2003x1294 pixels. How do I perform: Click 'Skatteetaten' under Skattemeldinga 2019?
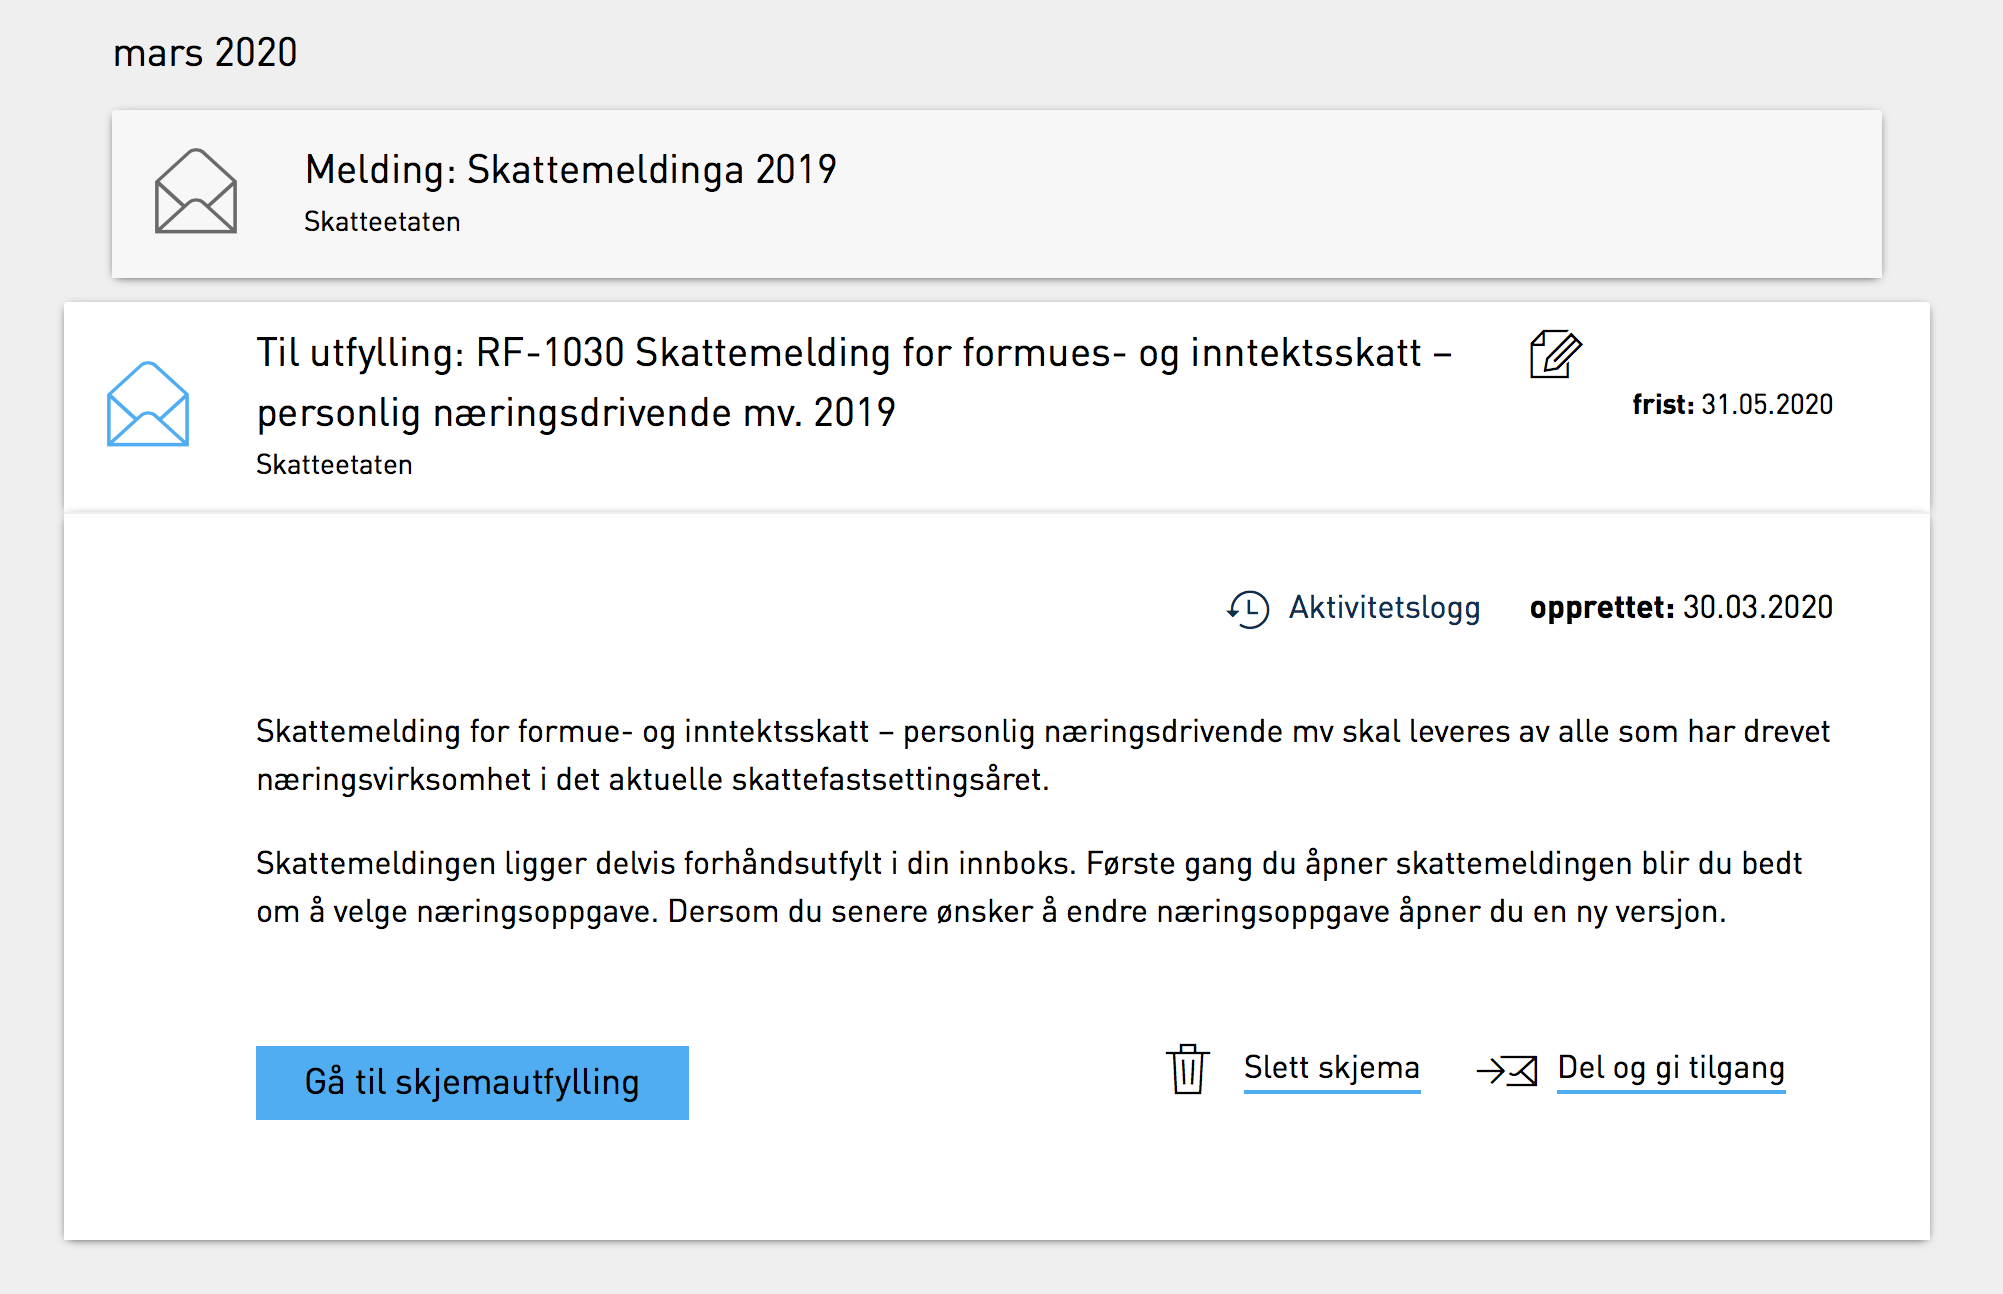pos(382,221)
